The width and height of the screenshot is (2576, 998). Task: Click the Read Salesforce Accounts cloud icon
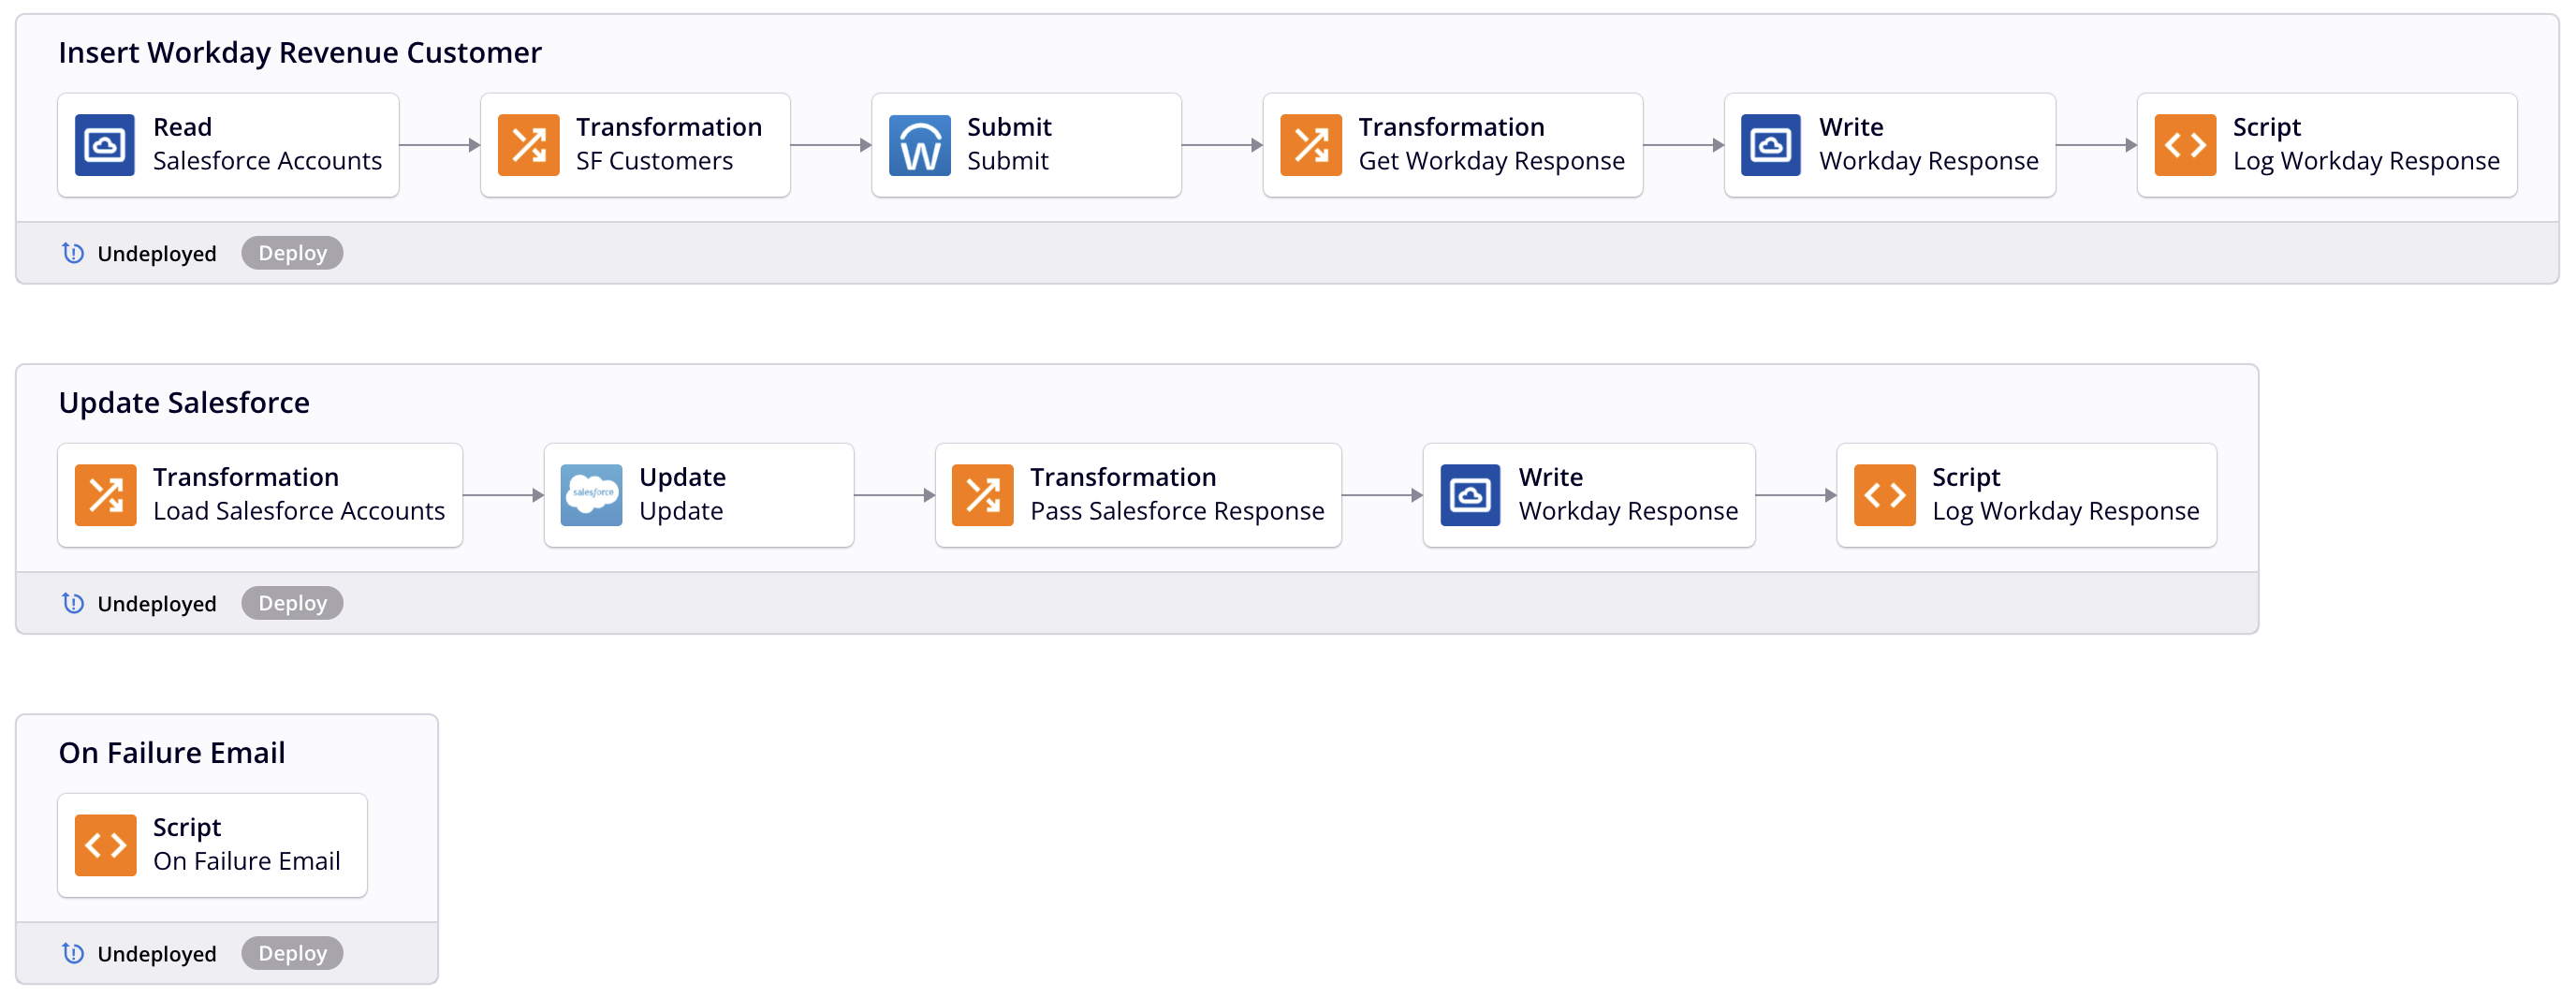pos(104,145)
